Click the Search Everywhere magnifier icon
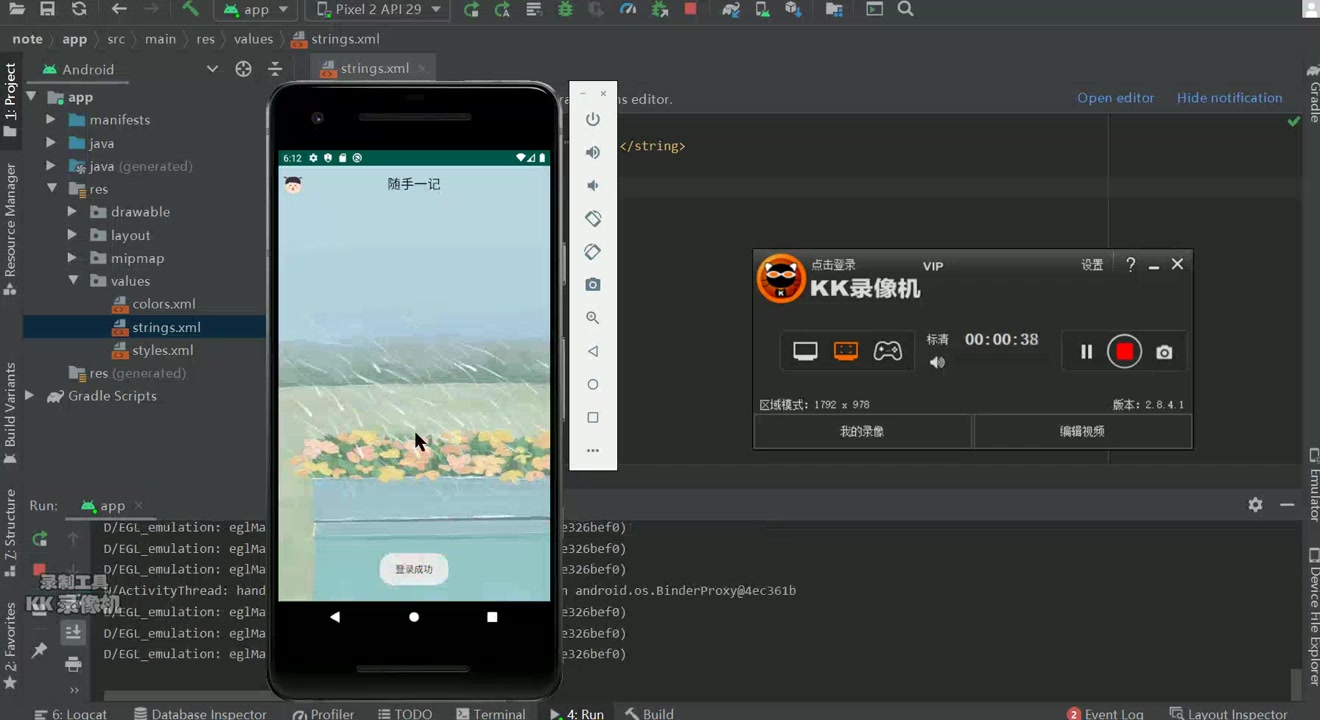Viewport: 1320px width, 720px height. click(x=905, y=9)
